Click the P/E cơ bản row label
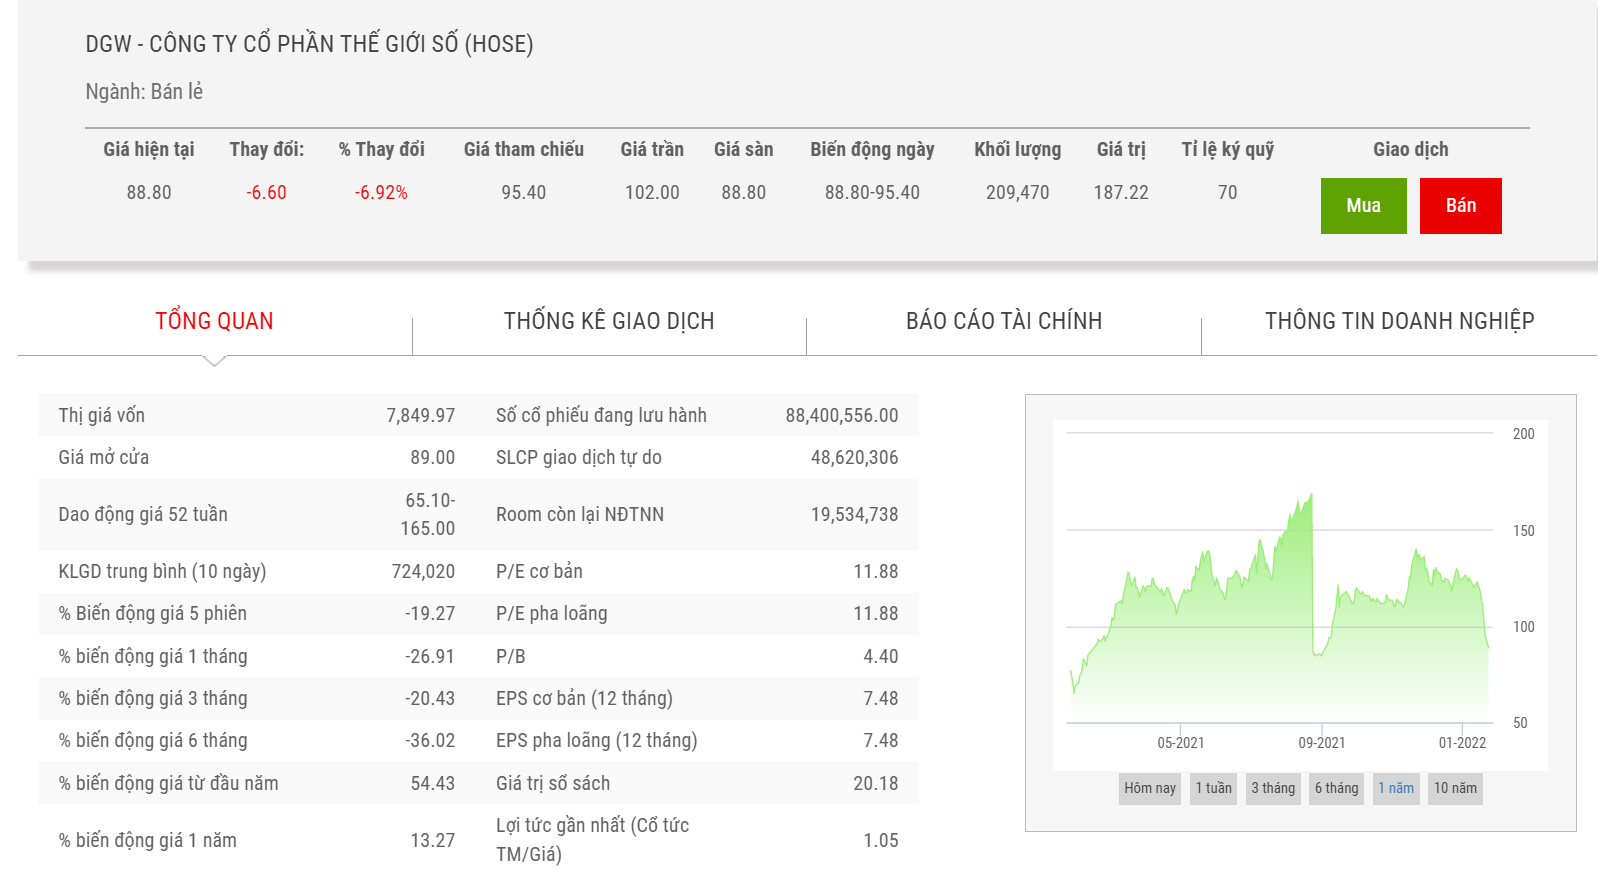Viewport: 1598px width, 872px height. [539, 572]
